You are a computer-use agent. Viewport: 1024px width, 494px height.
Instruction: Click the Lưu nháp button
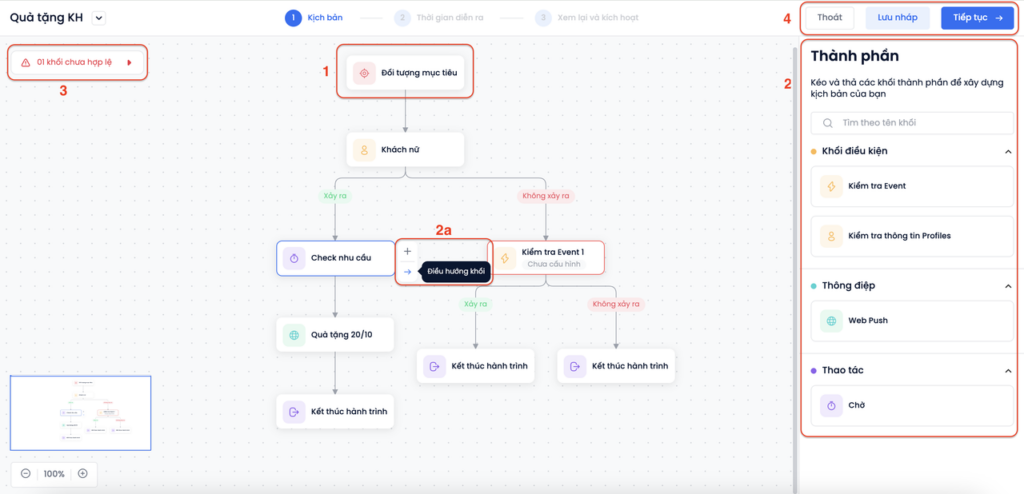point(897,18)
